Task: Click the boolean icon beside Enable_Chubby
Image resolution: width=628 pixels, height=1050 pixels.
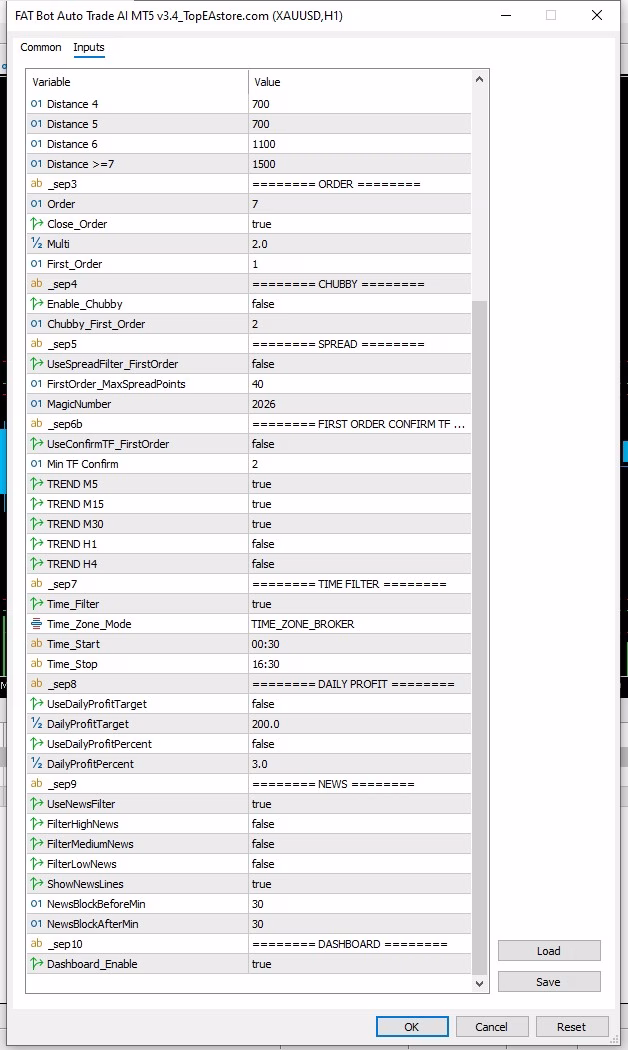Action: pyautogui.click(x=36, y=304)
